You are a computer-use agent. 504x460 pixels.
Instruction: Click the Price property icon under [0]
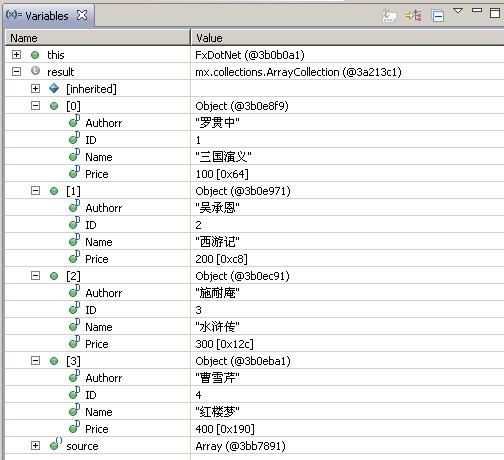pyautogui.click(x=75, y=172)
